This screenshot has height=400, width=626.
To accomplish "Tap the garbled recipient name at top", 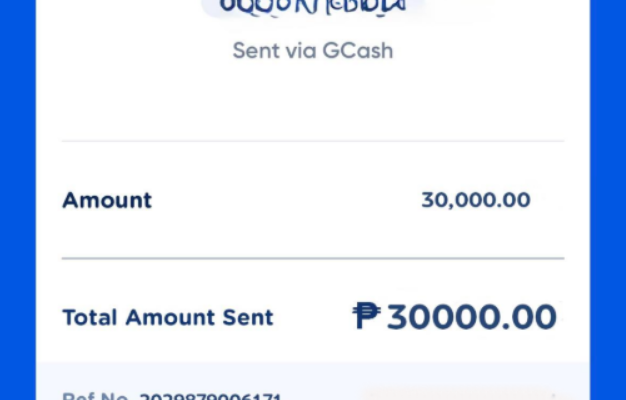I will point(313,7).
